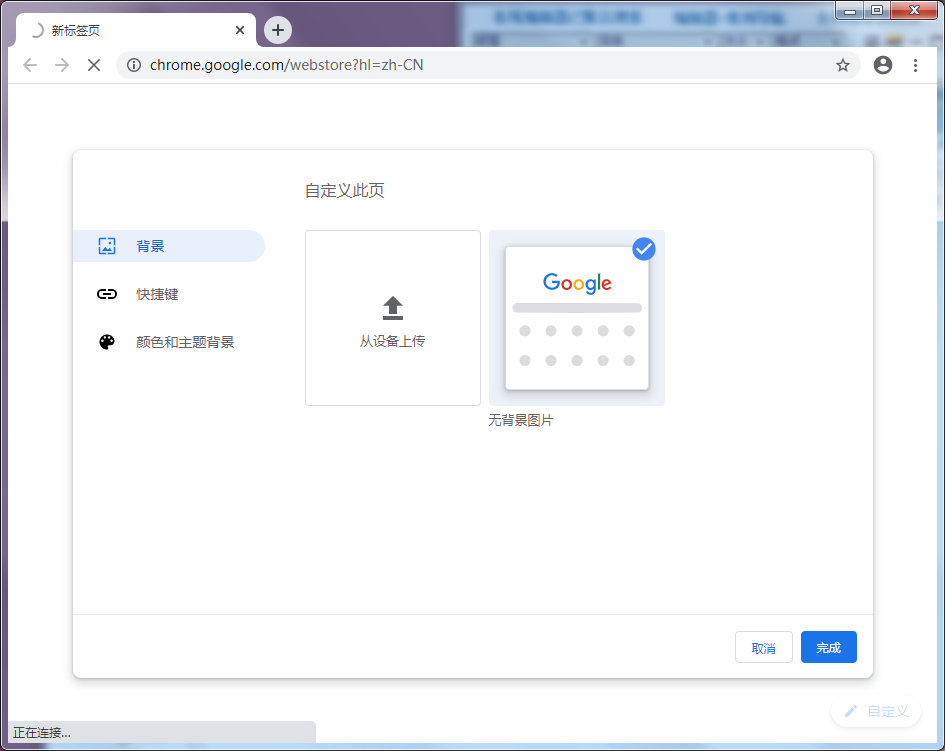The image size is (945, 751).
Task: Open Chrome's three-dot menu
Action: [x=917, y=64]
